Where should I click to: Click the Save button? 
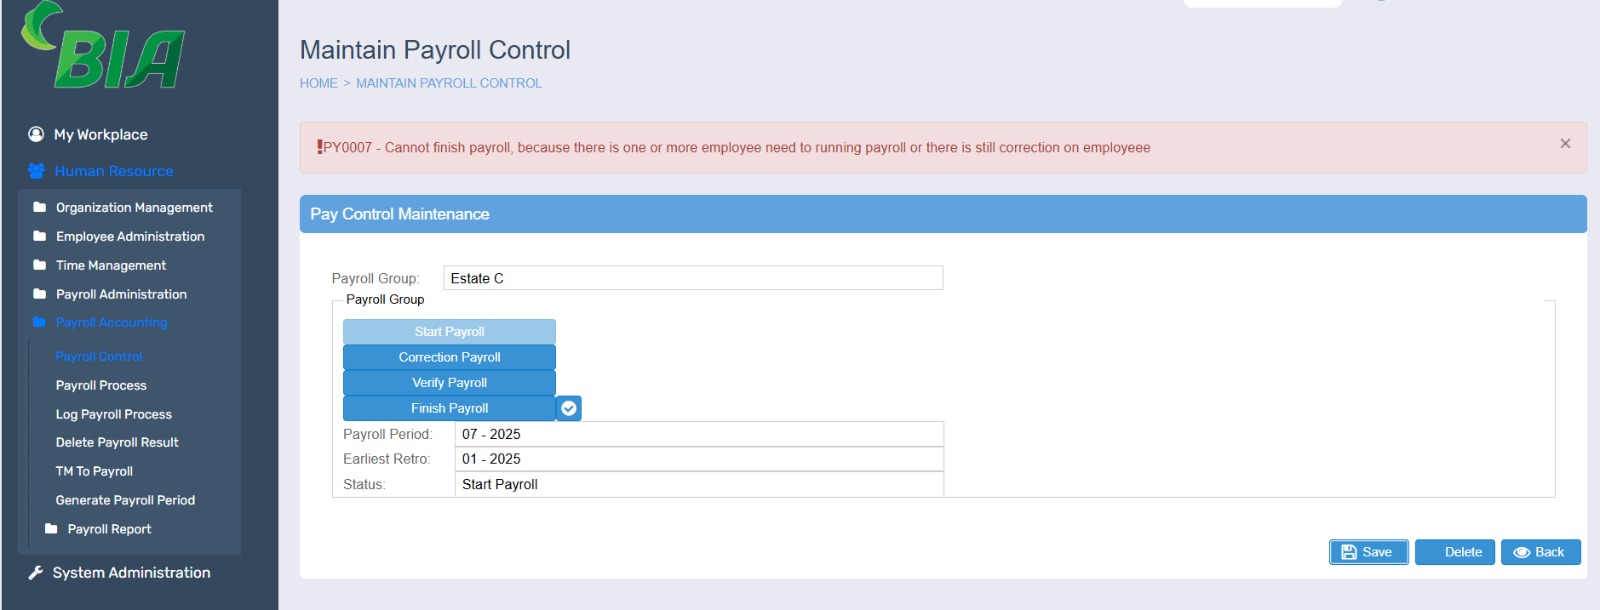(x=1368, y=552)
